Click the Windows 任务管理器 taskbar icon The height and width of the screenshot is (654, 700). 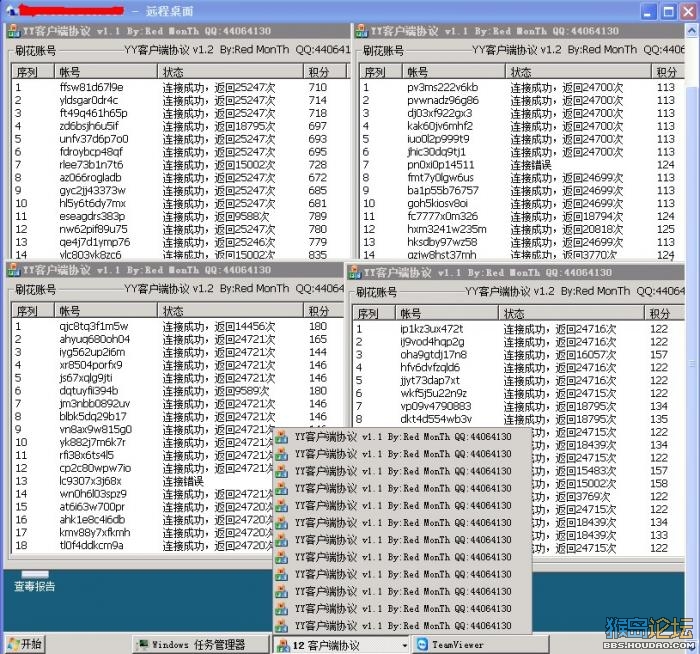142,644
